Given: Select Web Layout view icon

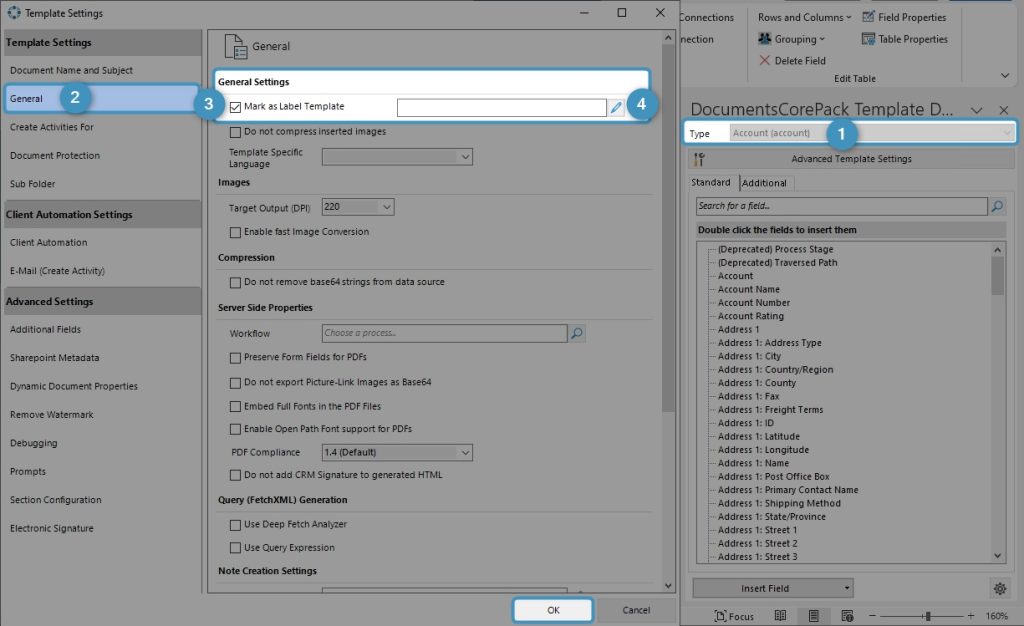Looking at the screenshot, I should coord(847,616).
